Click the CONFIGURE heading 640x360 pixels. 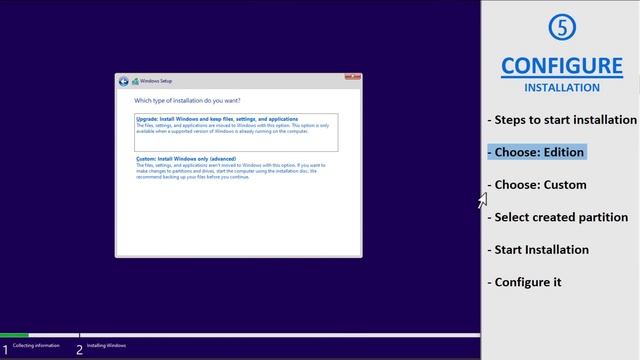[562, 66]
